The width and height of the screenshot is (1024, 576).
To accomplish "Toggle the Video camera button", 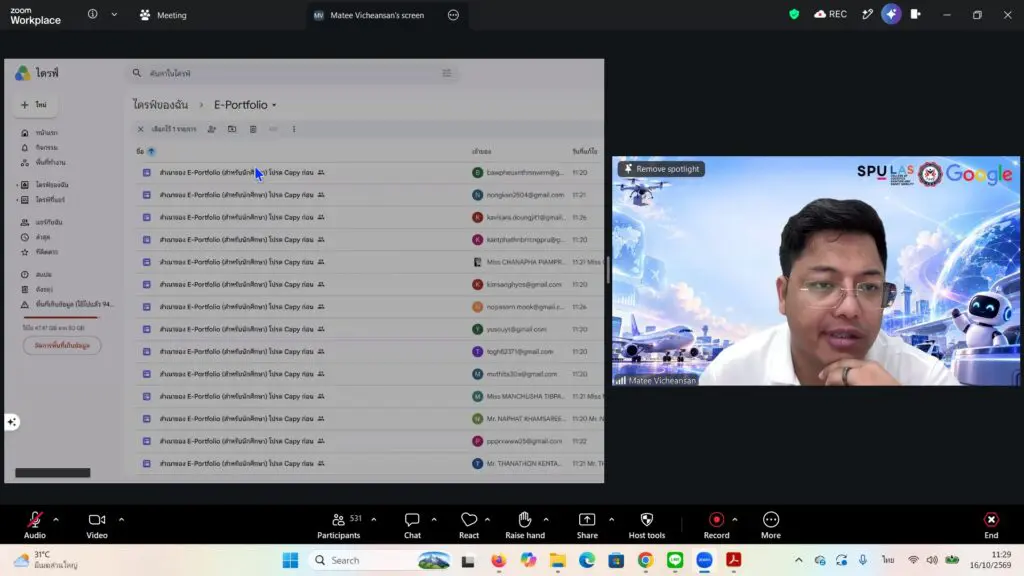I will coord(97,525).
